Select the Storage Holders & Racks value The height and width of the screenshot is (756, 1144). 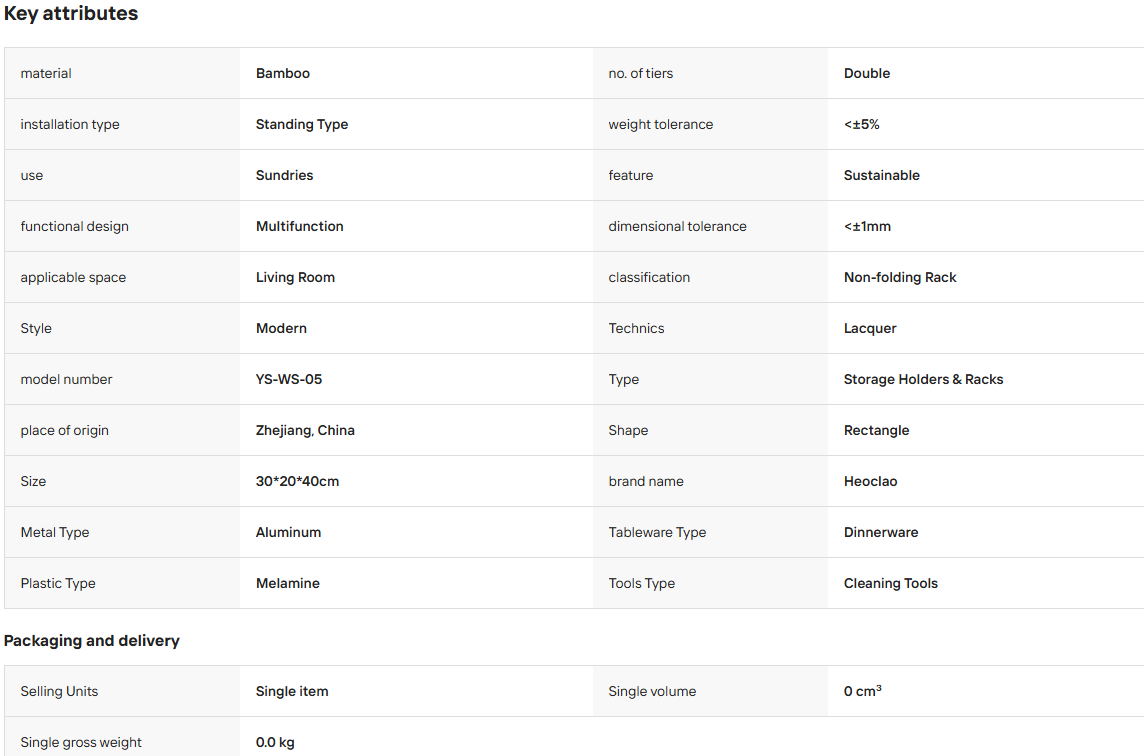pyautogui.click(x=923, y=379)
